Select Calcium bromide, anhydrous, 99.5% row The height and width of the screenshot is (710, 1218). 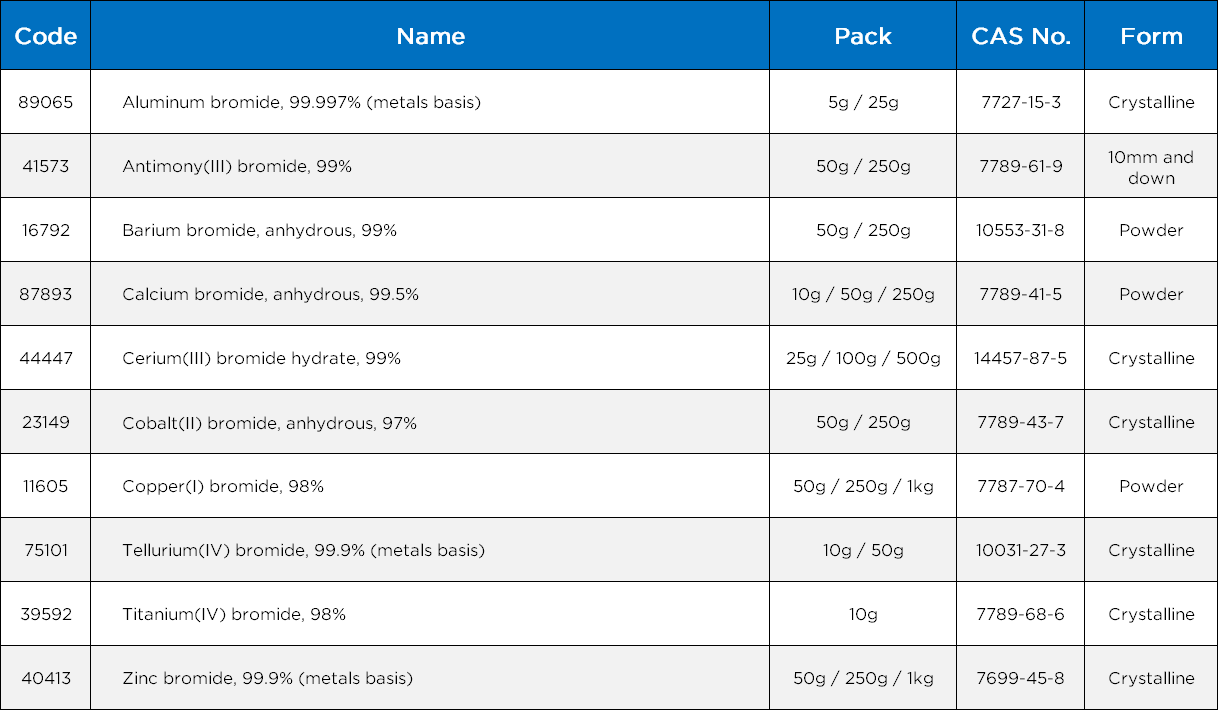pos(270,294)
